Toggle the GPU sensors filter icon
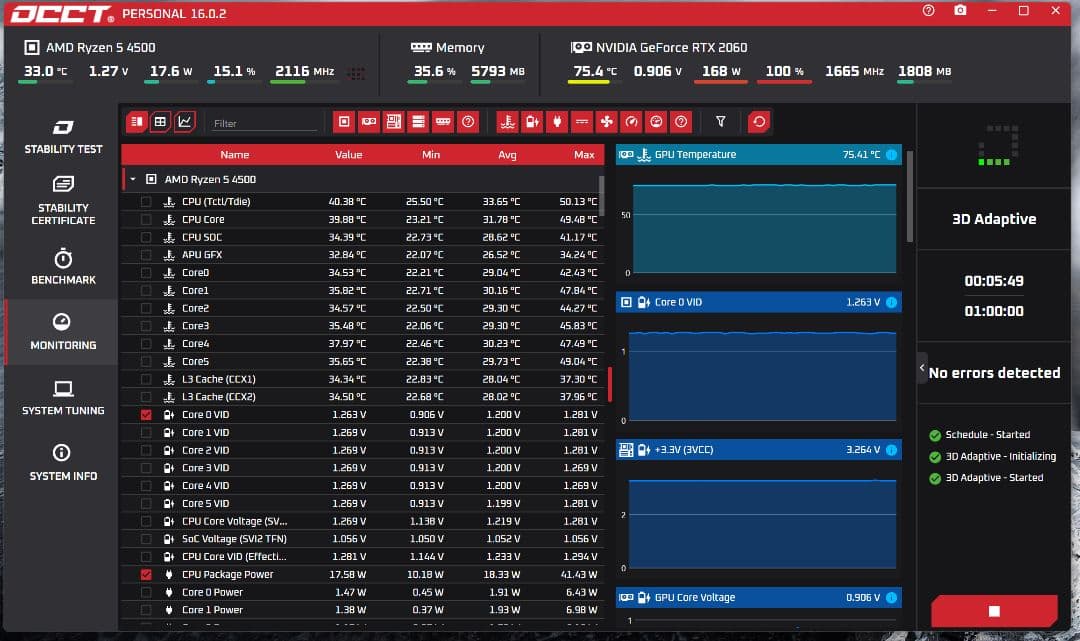 click(x=368, y=122)
